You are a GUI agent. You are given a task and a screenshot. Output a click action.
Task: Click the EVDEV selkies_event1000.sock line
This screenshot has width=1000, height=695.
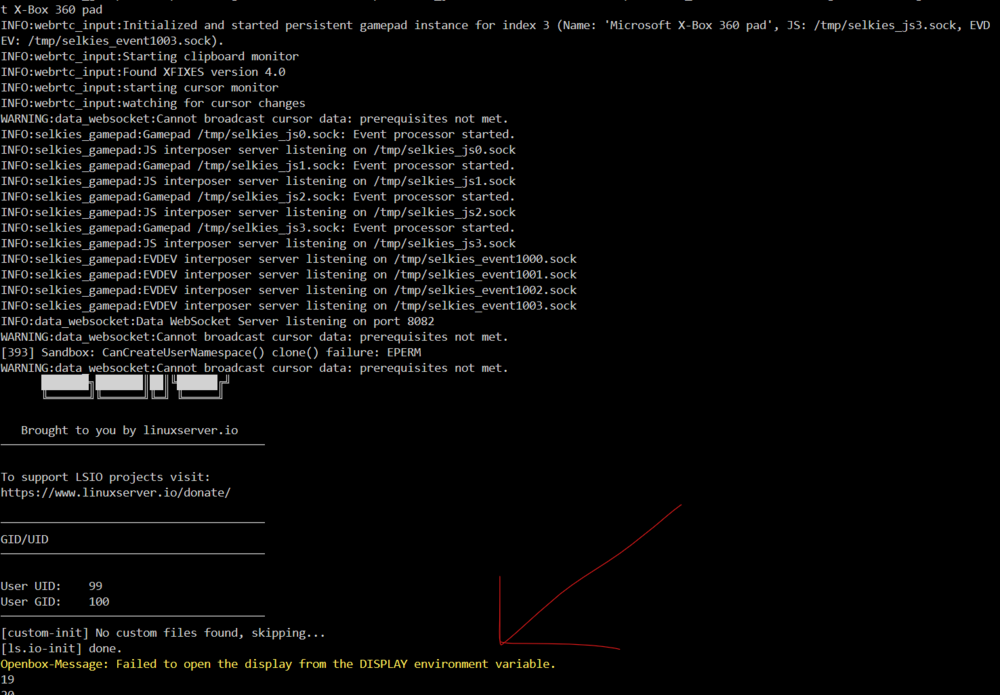pyautogui.click(x=288, y=259)
